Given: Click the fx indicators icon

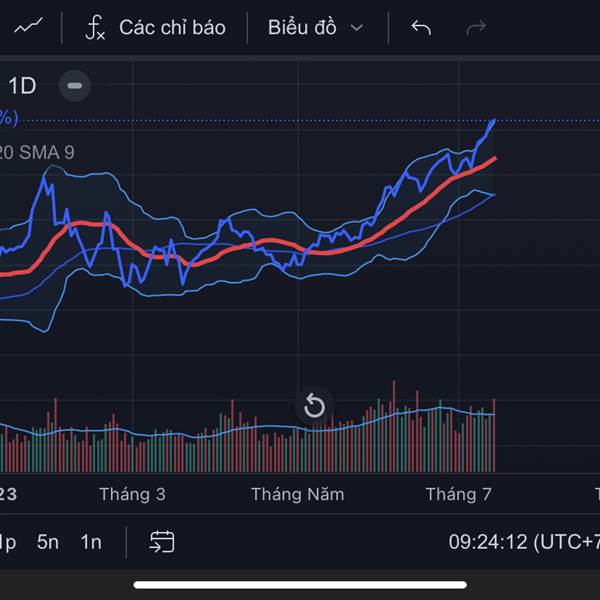Looking at the screenshot, I should [95, 27].
